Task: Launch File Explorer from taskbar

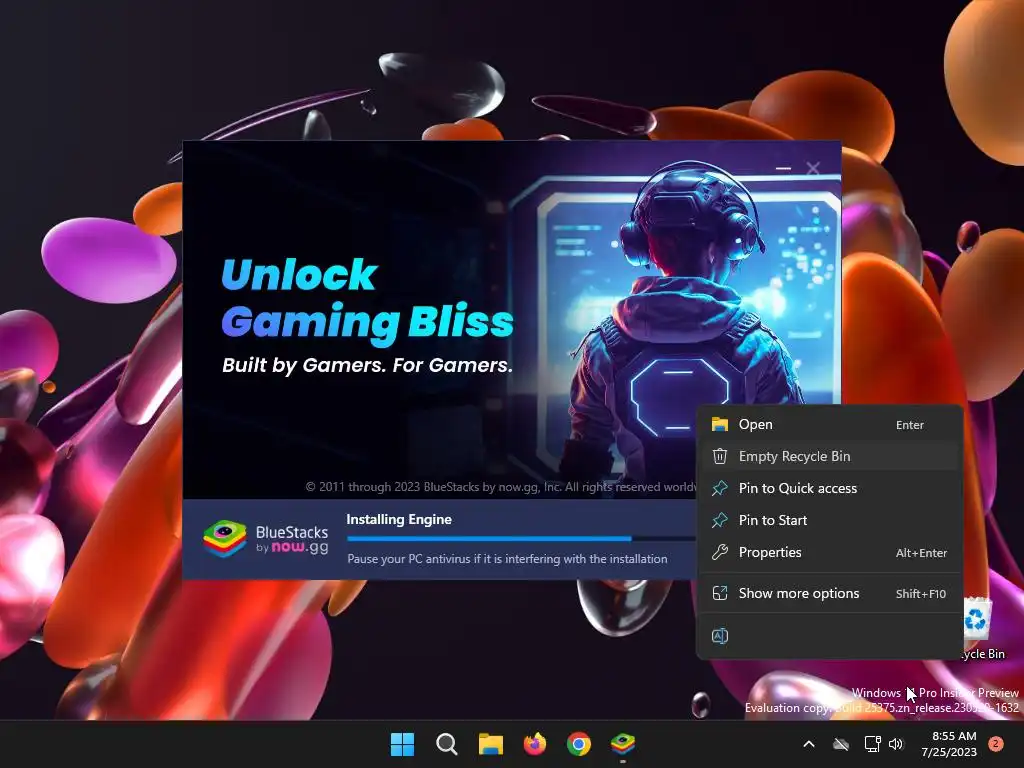Action: [x=490, y=744]
